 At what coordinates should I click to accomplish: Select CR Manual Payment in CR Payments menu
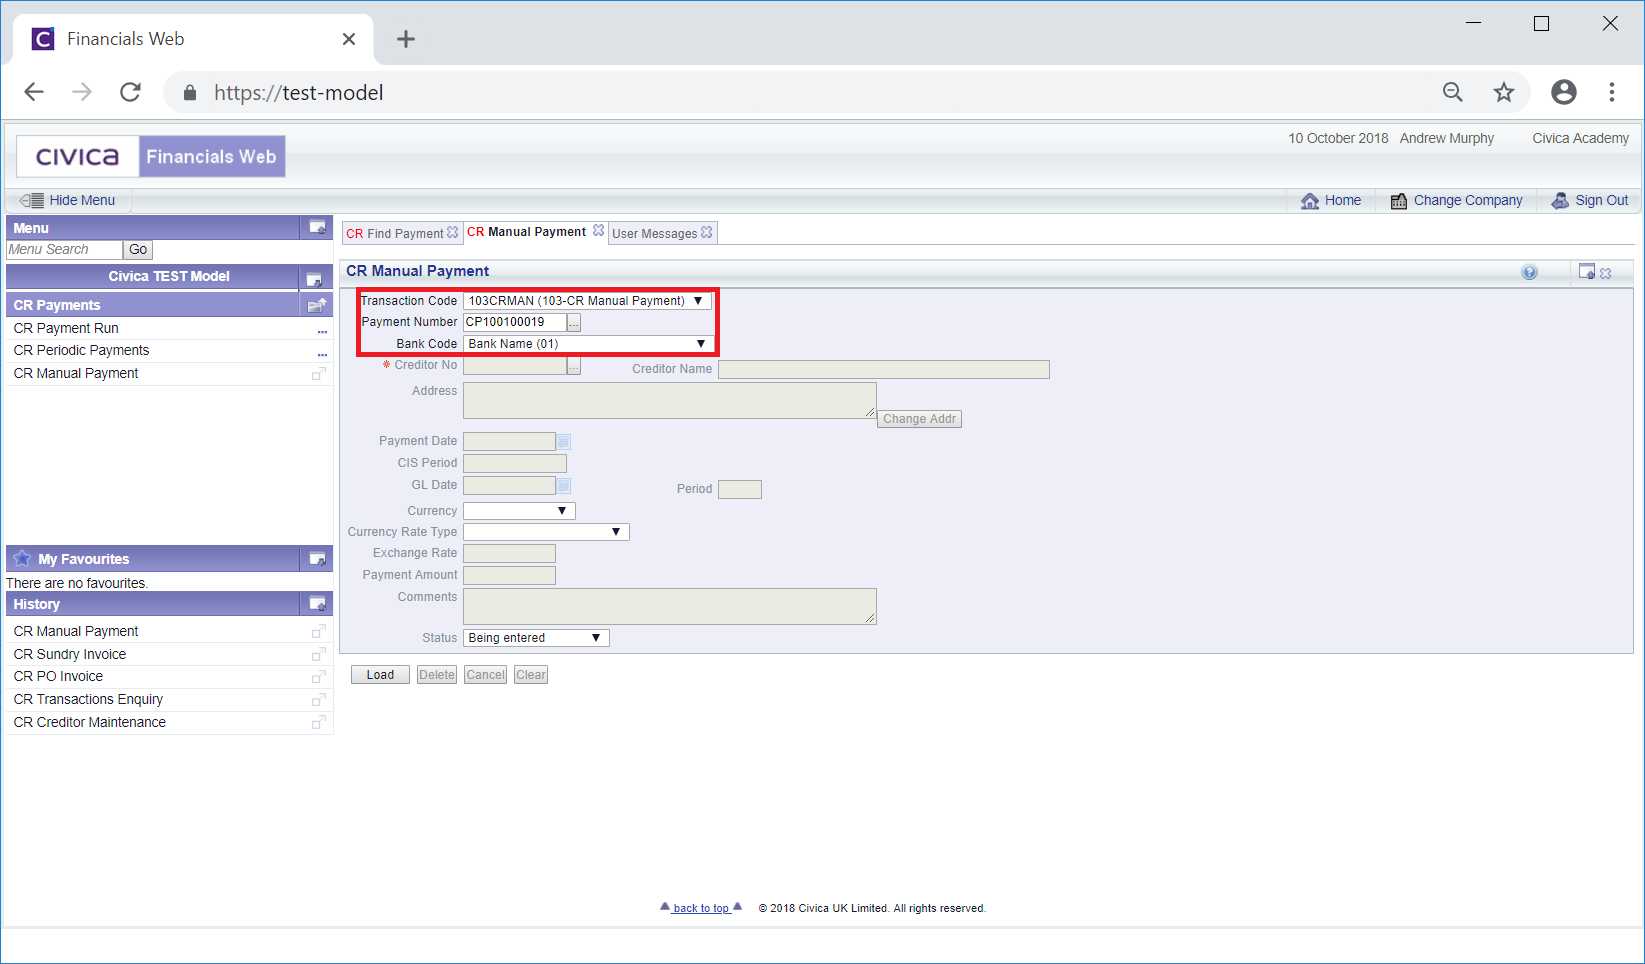(76, 373)
